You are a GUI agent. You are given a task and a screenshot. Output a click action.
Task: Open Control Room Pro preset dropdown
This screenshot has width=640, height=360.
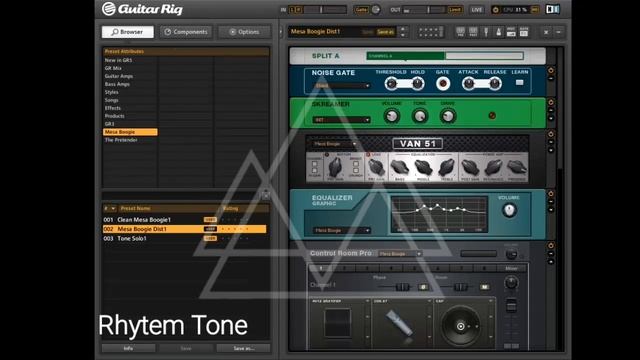point(400,253)
